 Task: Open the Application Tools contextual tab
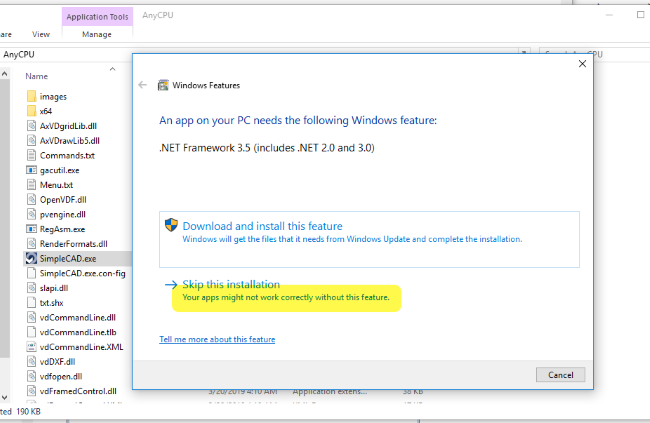(97, 16)
